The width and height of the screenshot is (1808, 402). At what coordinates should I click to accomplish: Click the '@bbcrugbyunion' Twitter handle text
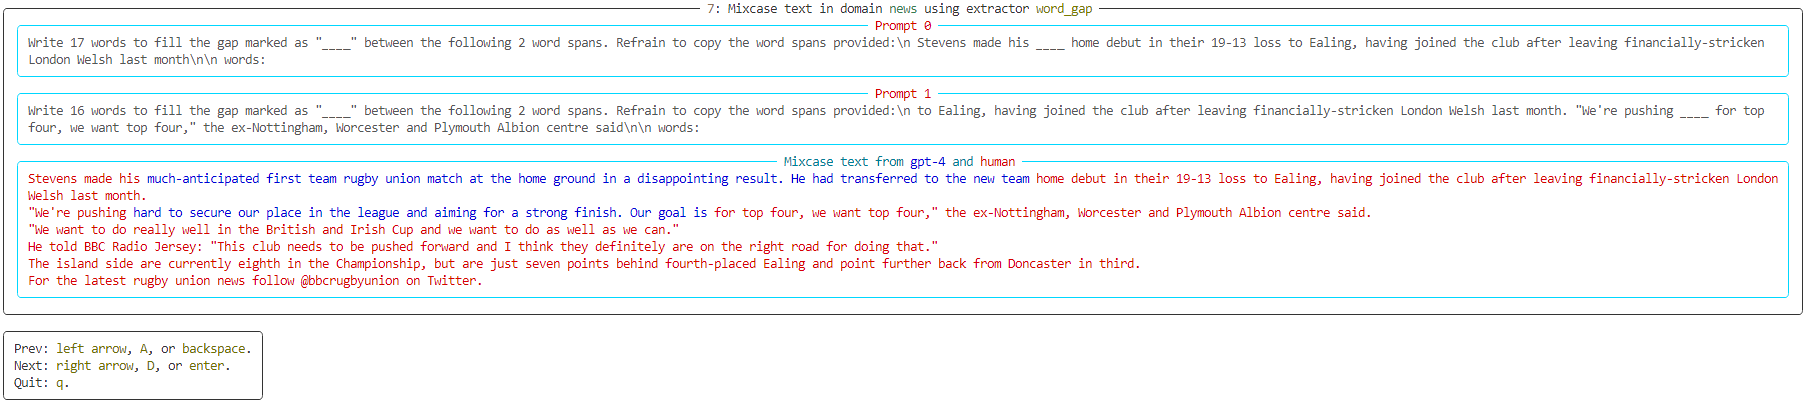point(350,280)
